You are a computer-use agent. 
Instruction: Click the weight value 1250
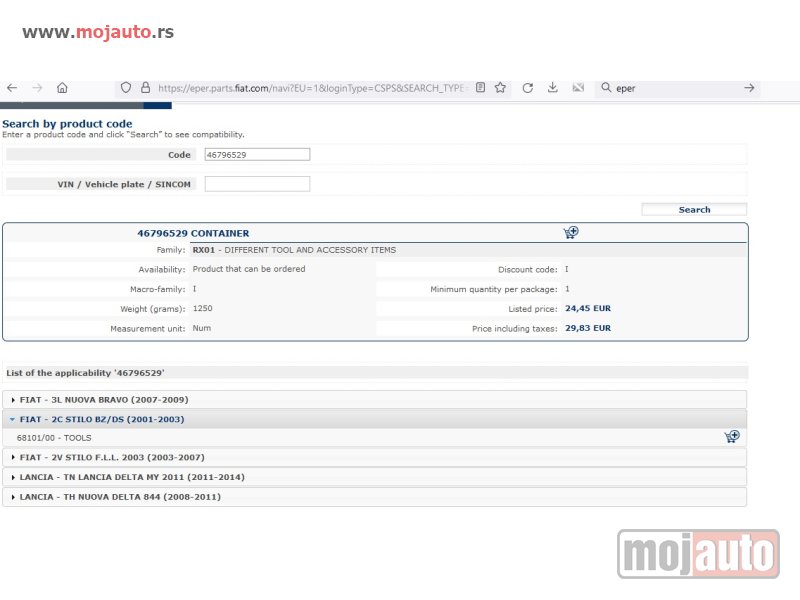pos(203,308)
